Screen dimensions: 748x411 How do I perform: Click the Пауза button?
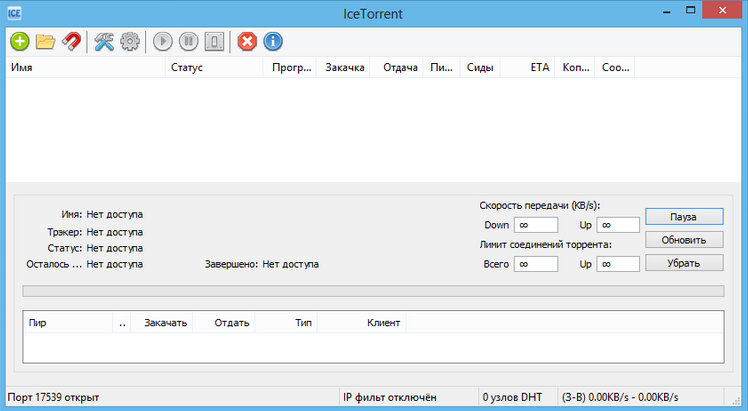pos(684,216)
